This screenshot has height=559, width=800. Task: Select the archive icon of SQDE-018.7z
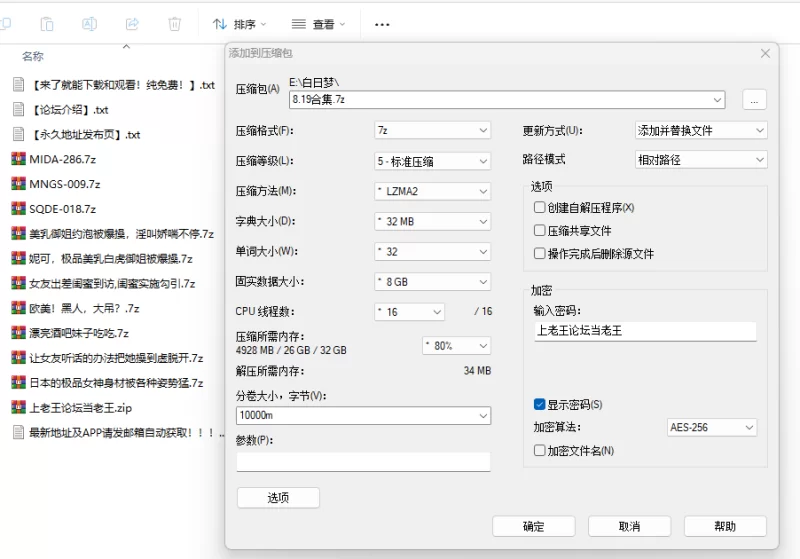click(18, 209)
